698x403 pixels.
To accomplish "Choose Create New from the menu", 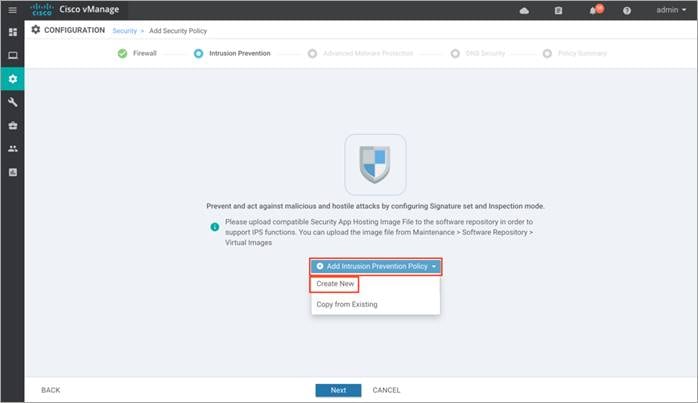I will 335,284.
